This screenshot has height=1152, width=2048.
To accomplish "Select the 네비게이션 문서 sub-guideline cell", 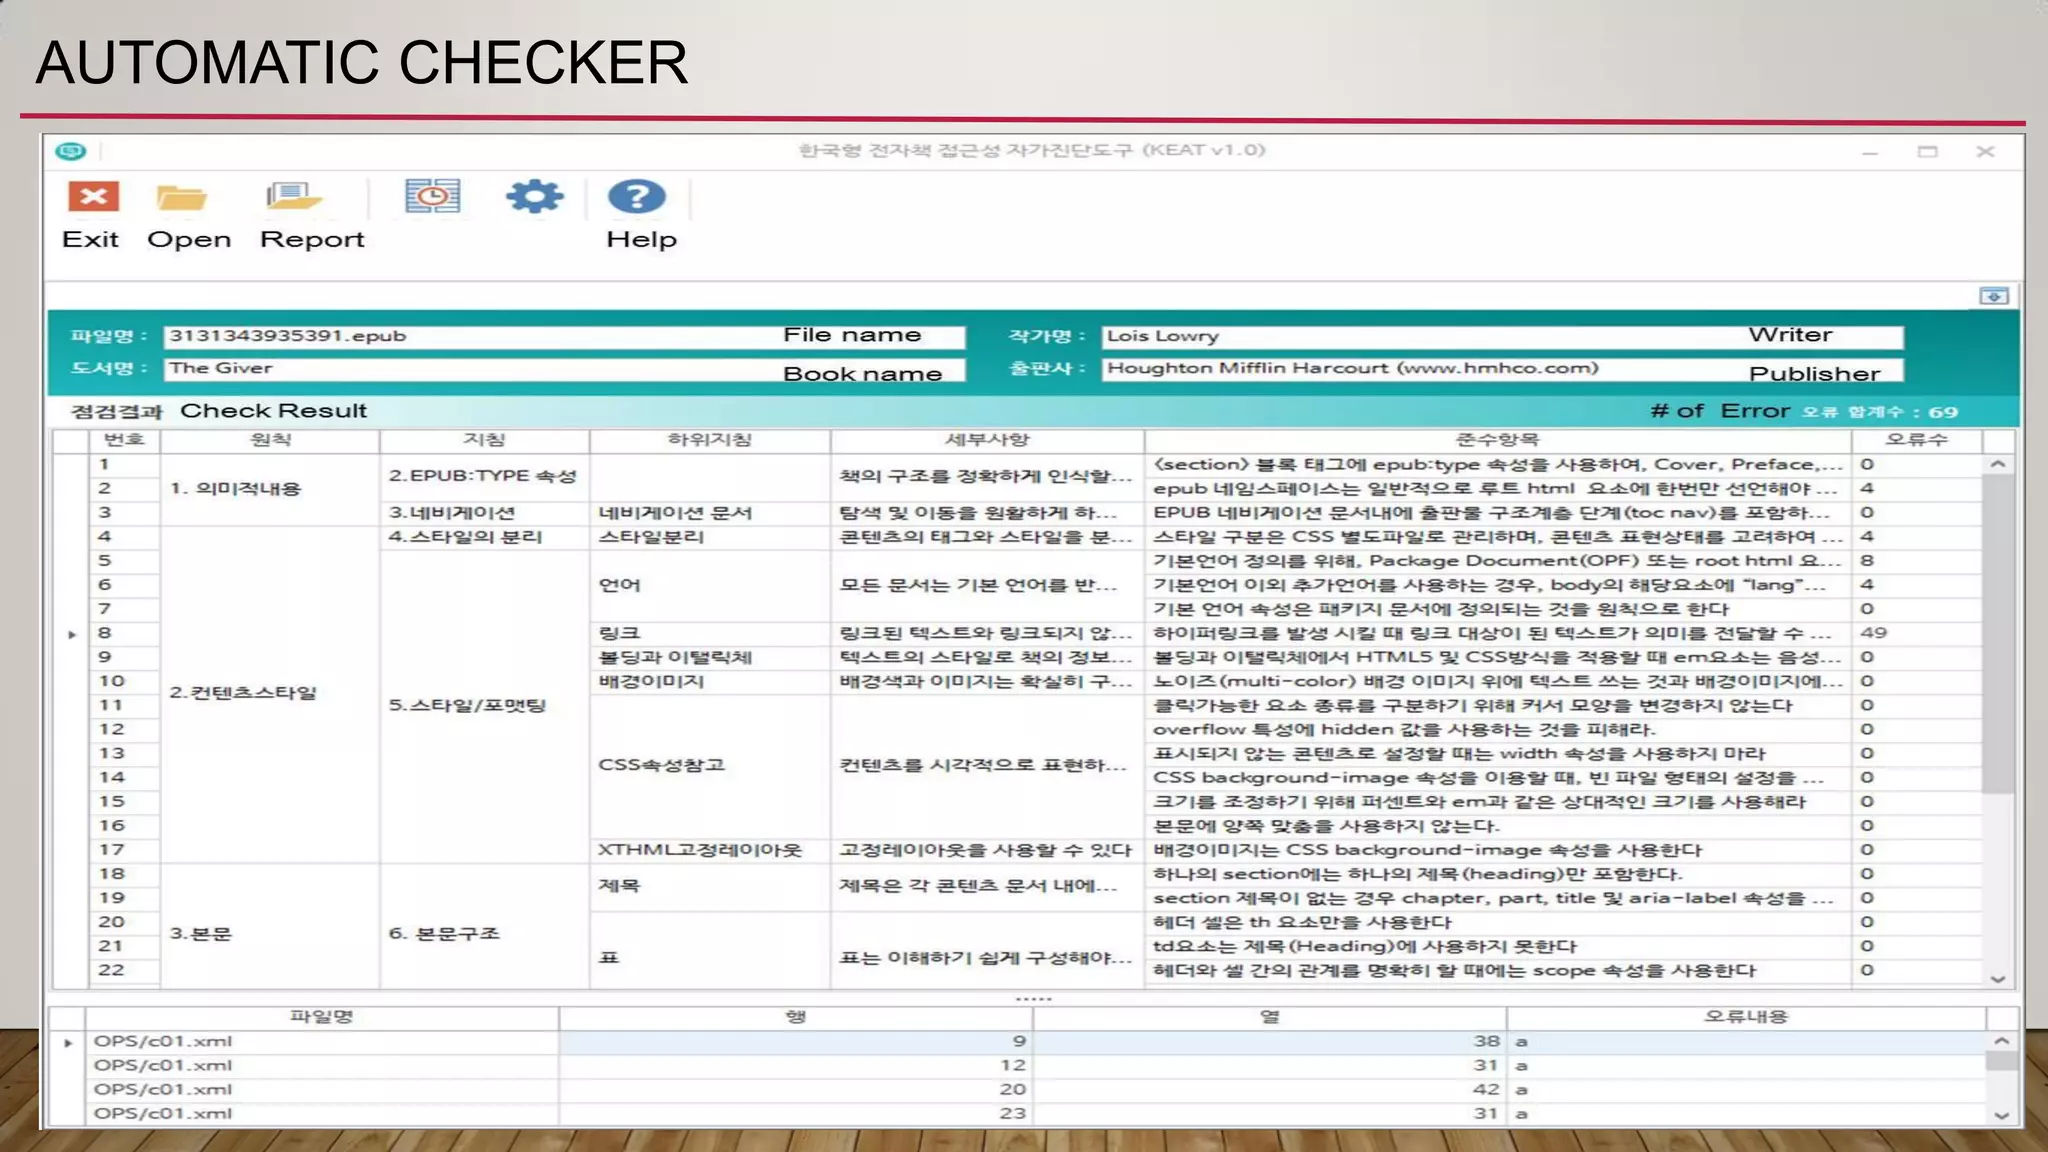I will (709, 513).
